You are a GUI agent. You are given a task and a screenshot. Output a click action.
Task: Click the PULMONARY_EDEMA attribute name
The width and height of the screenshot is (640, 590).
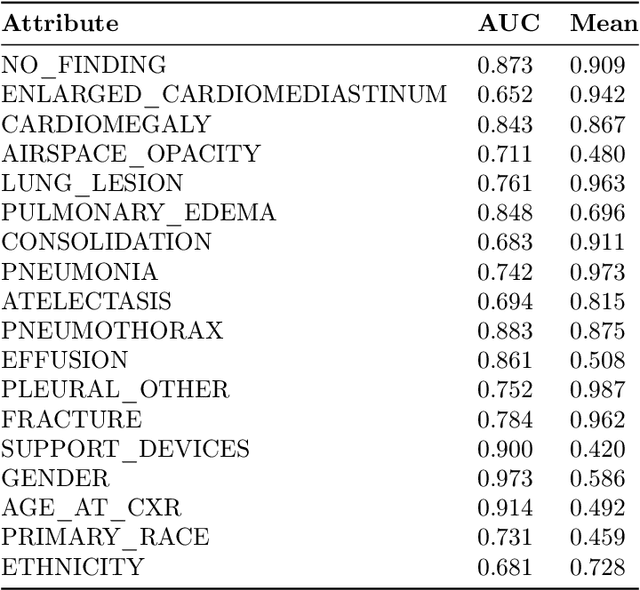[138, 213]
